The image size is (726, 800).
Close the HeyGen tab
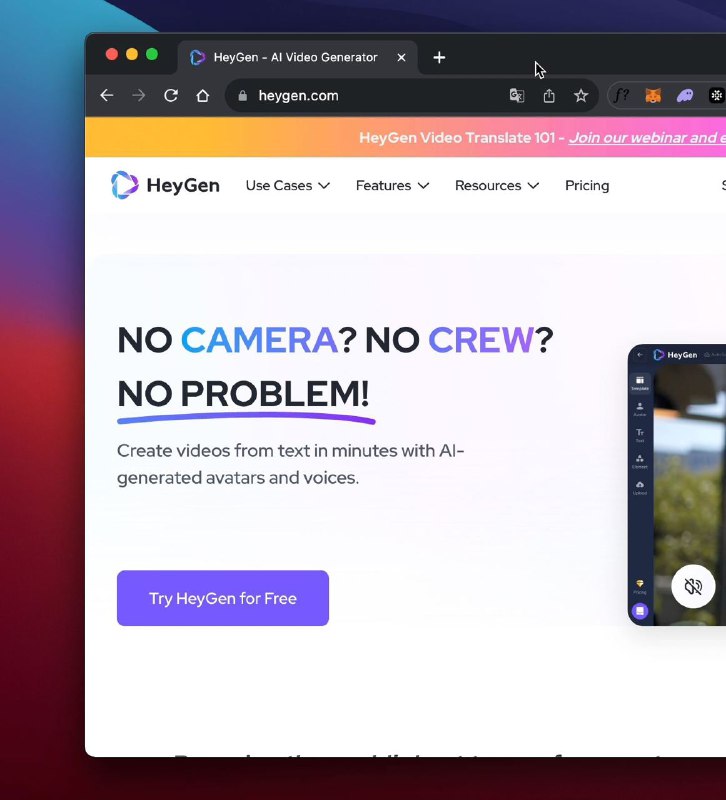(x=402, y=58)
